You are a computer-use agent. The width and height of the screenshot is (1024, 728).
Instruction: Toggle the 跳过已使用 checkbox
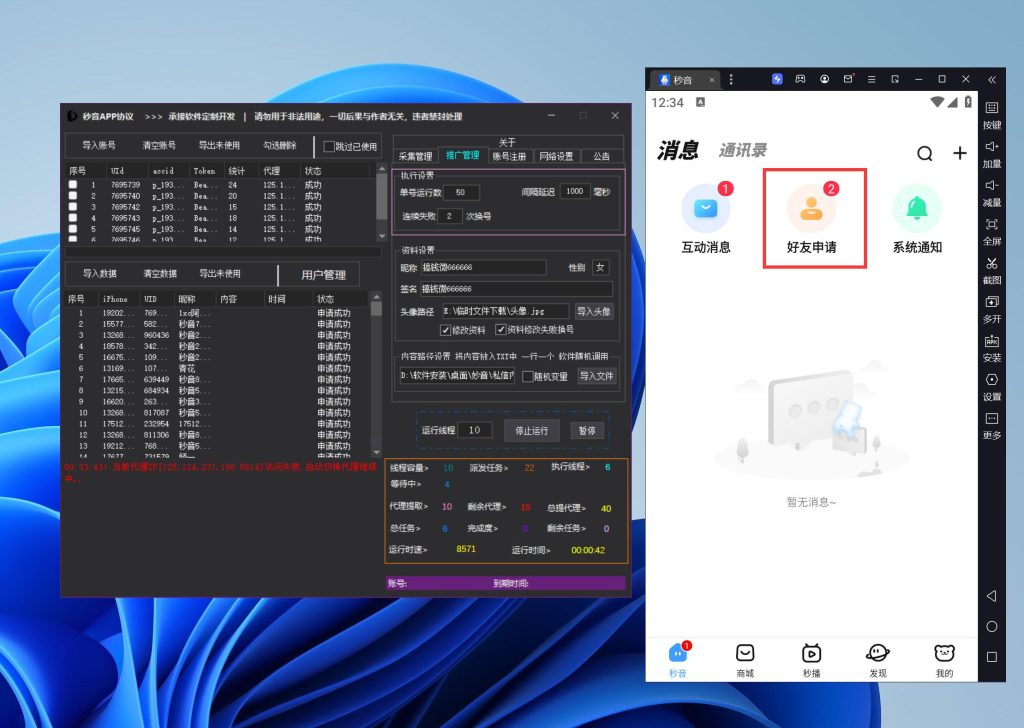(329, 147)
